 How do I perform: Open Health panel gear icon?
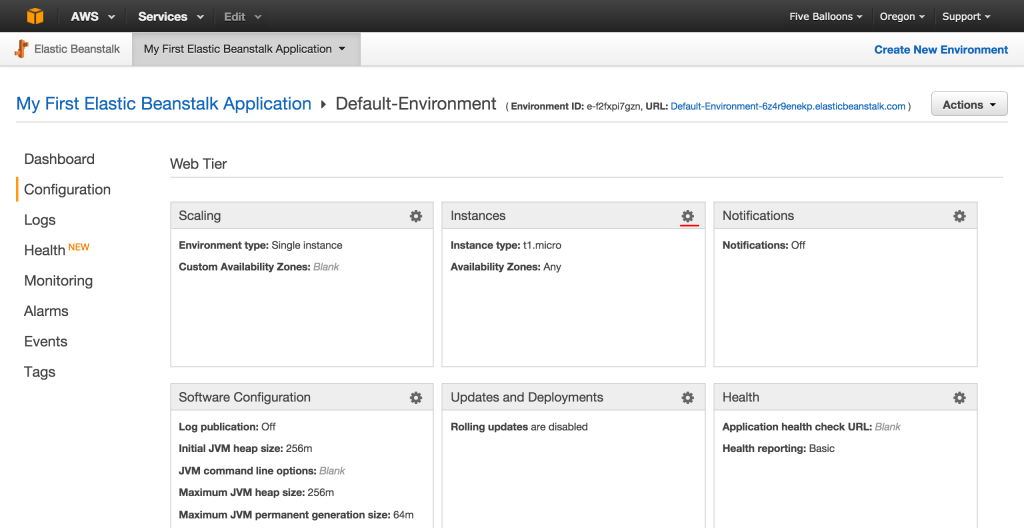(x=959, y=398)
